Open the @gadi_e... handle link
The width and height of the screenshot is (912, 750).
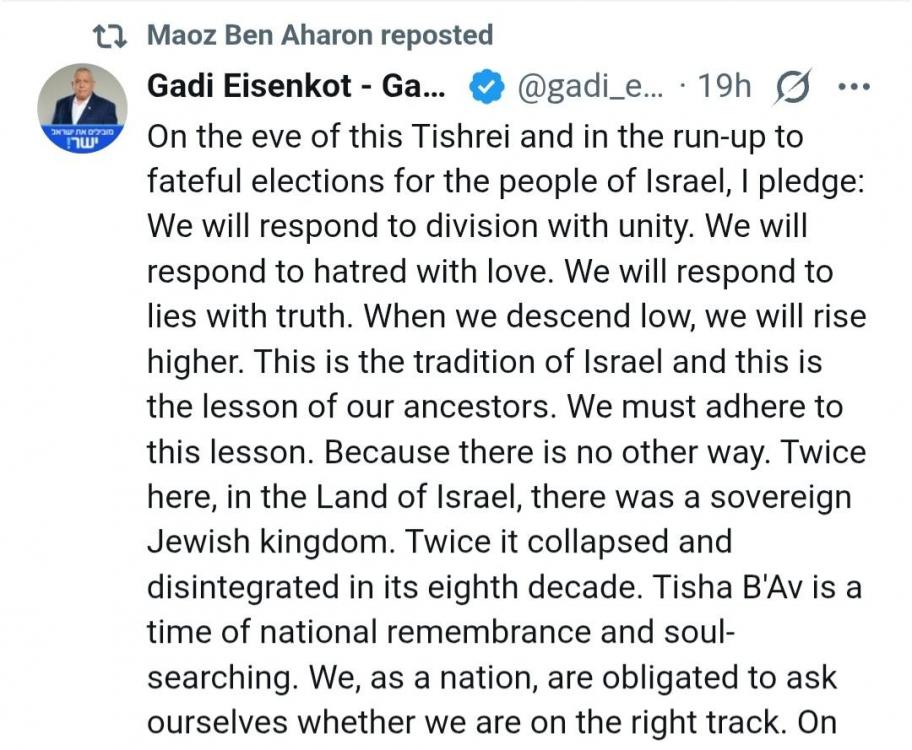(589, 87)
